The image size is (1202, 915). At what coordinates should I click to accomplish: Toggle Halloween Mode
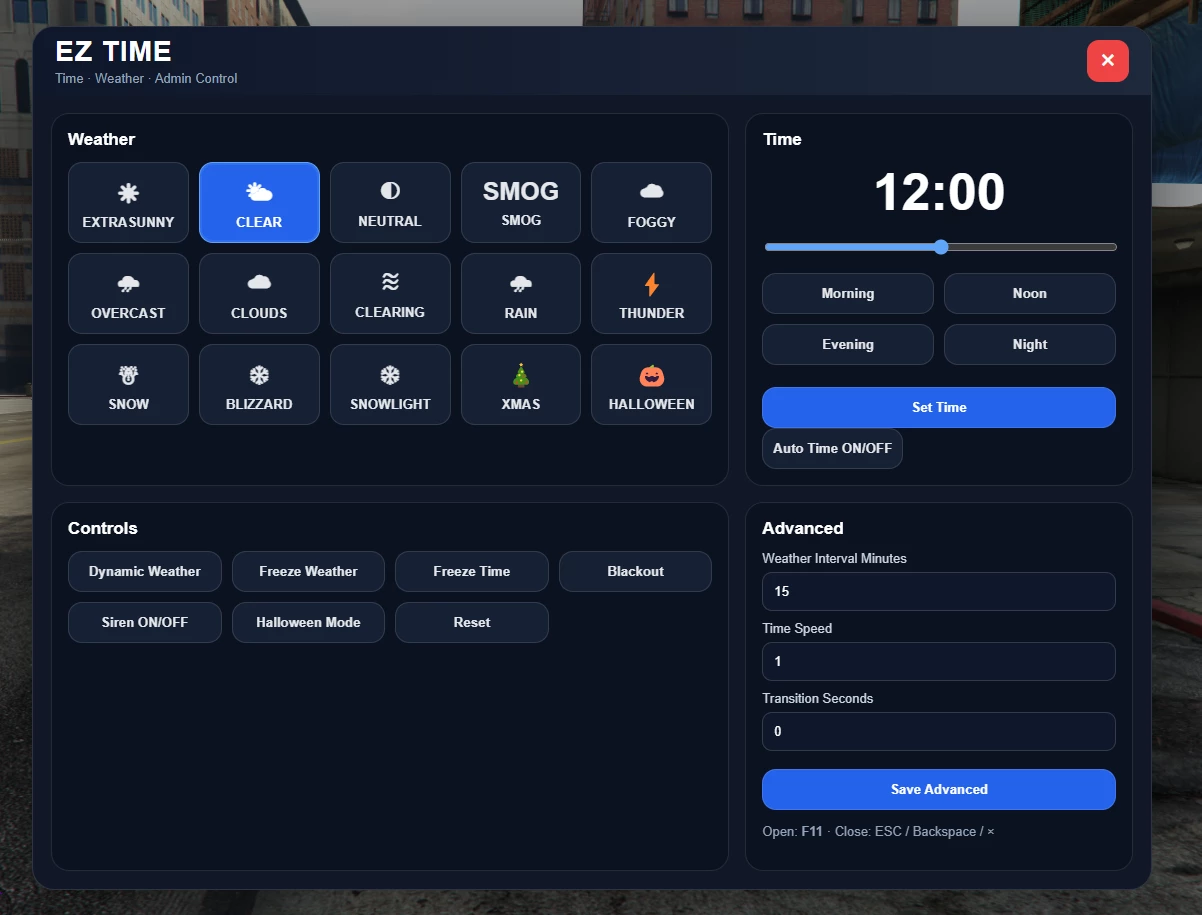308,622
